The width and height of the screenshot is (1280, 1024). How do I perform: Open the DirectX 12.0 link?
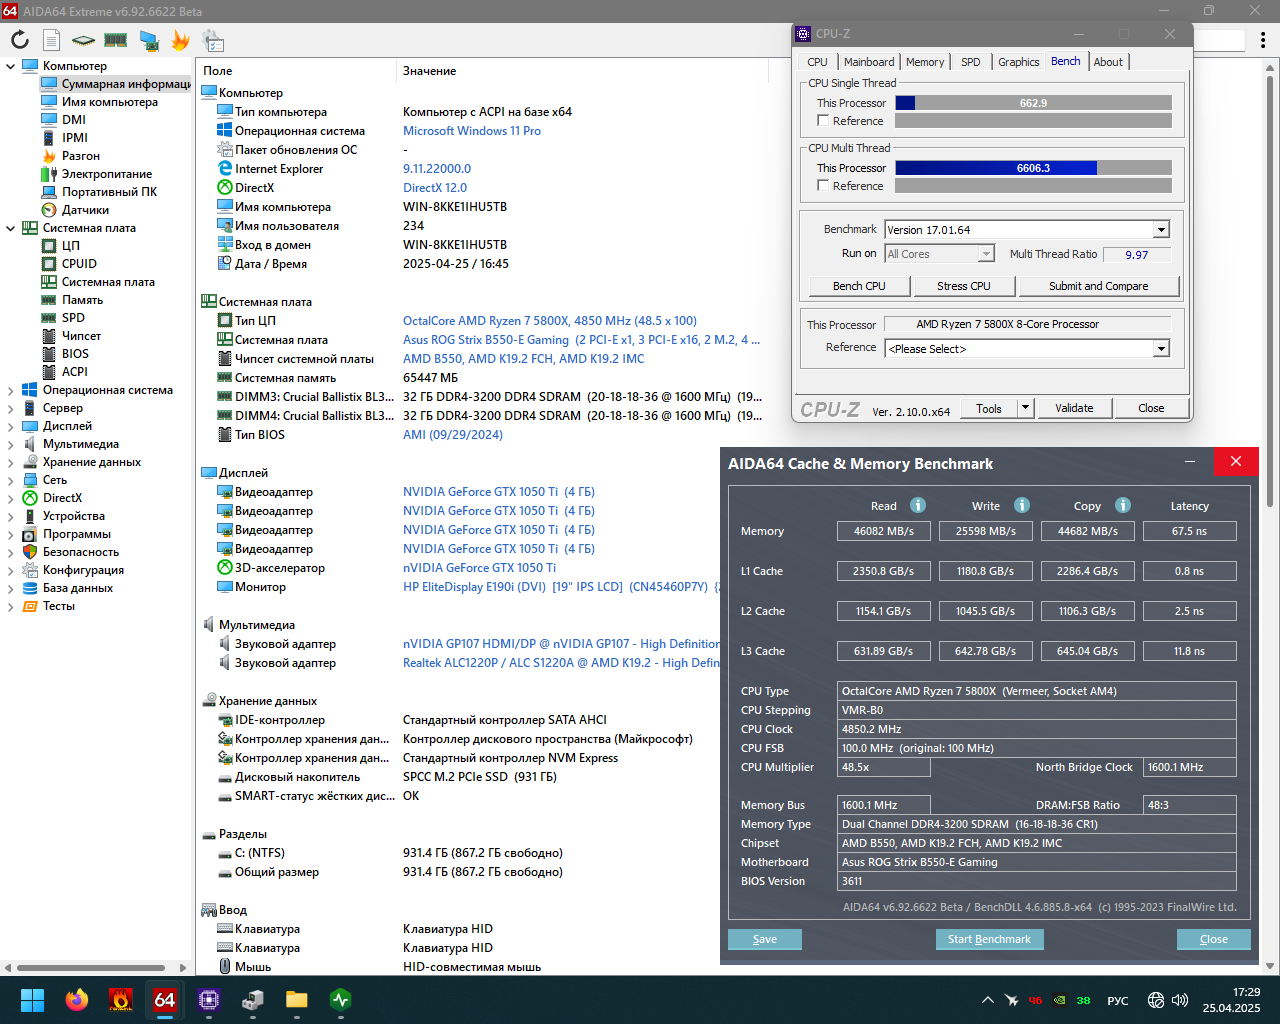(x=435, y=188)
